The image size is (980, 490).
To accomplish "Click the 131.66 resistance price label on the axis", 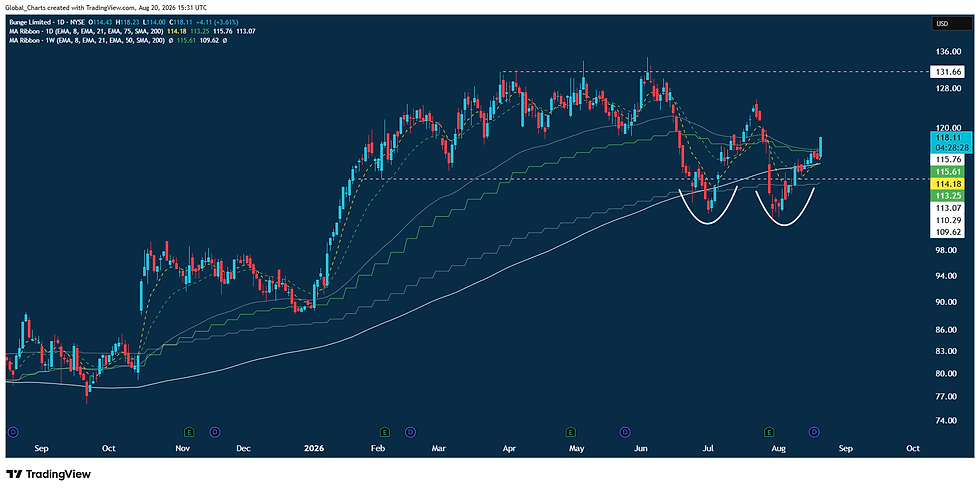I will pyautogui.click(x=949, y=72).
